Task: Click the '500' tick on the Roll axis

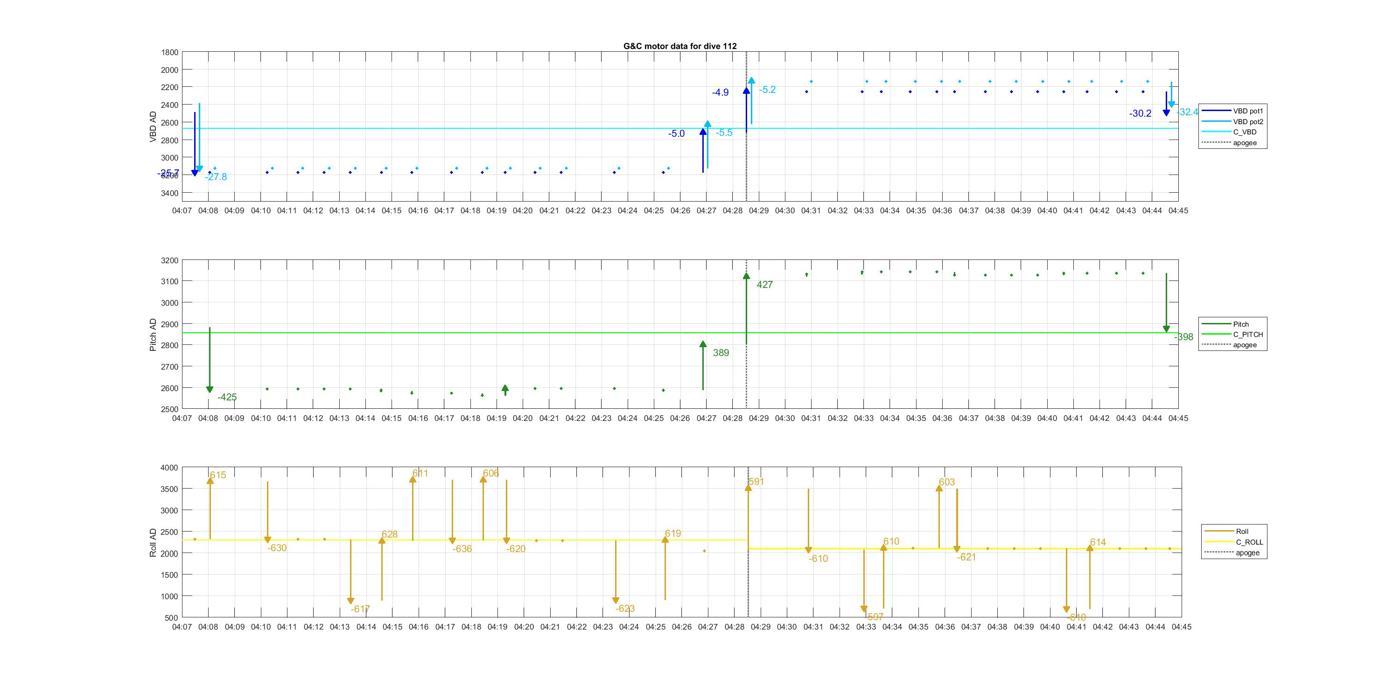Action: 173,618
